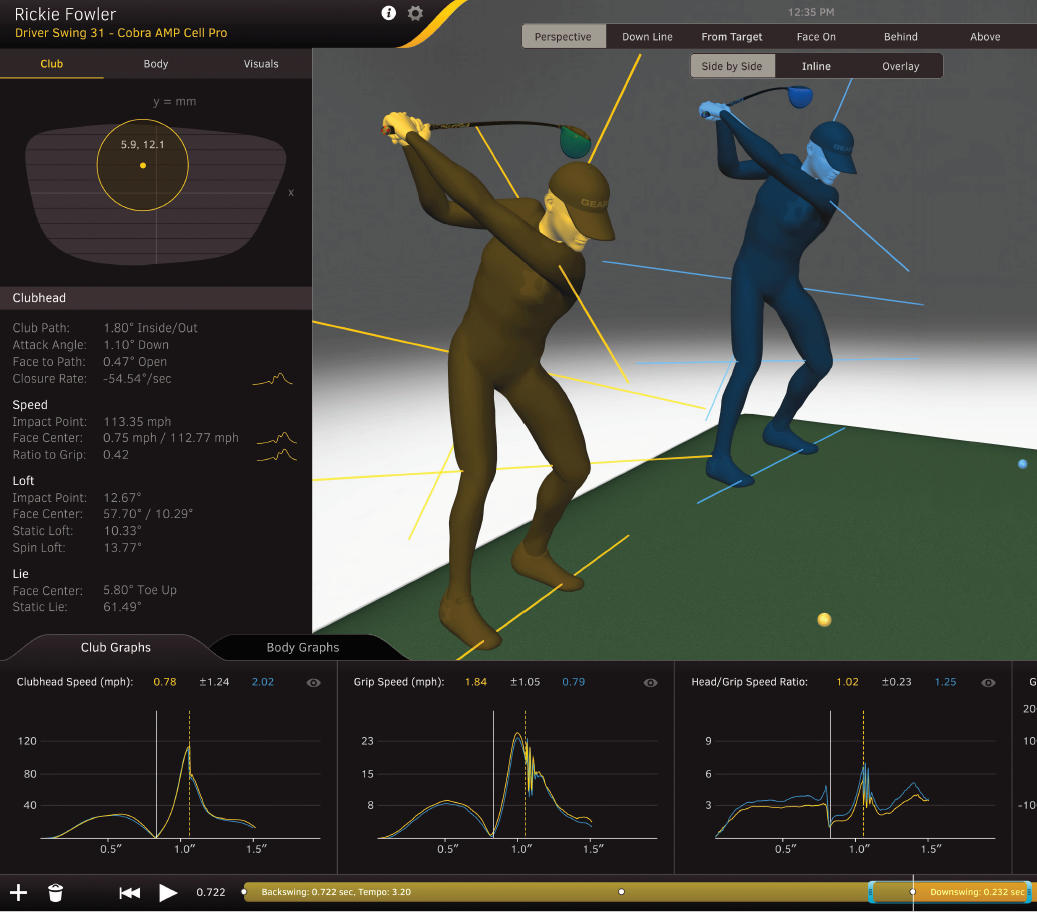Screen dimensions: 1037x912
Task: Toggle the Head/Grip Speed Ratio eye icon
Action: click(988, 682)
